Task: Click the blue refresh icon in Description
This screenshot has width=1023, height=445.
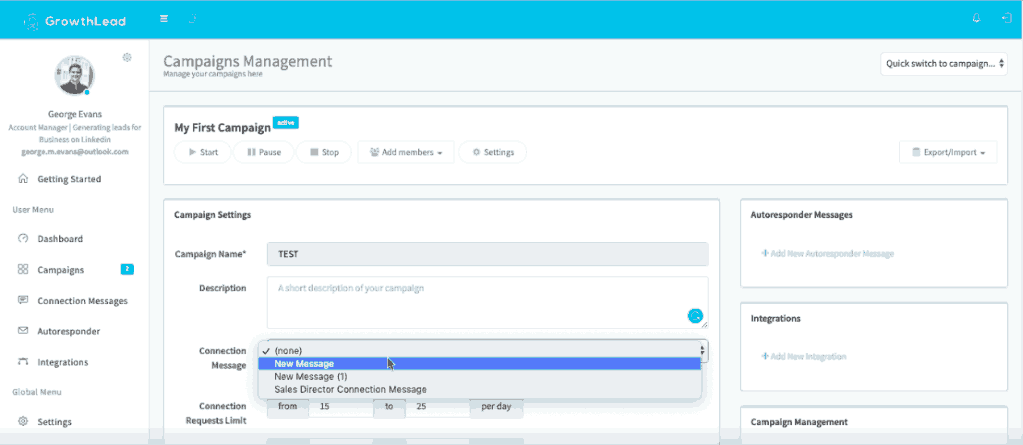Action: [695, 316]
